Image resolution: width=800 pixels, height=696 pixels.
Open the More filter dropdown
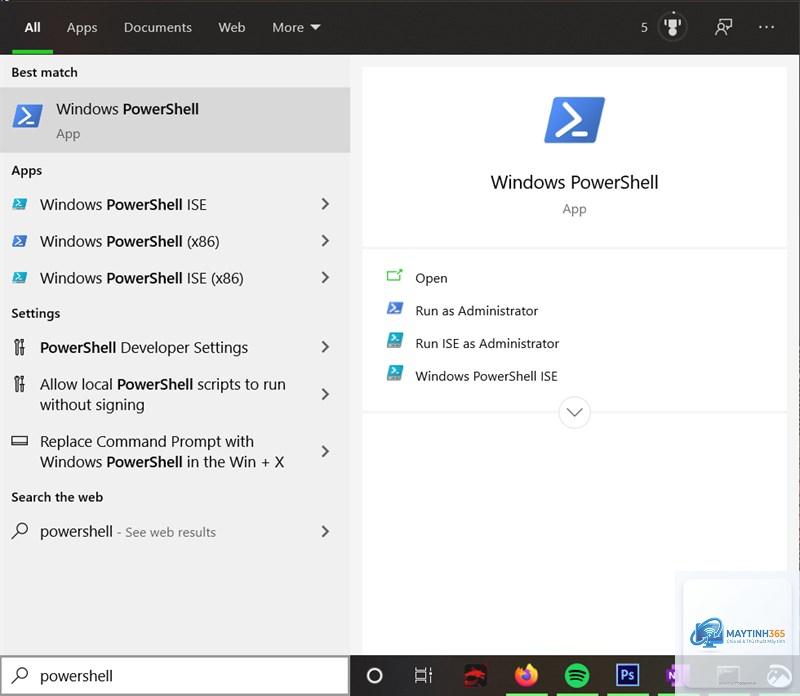coord(296,28)
